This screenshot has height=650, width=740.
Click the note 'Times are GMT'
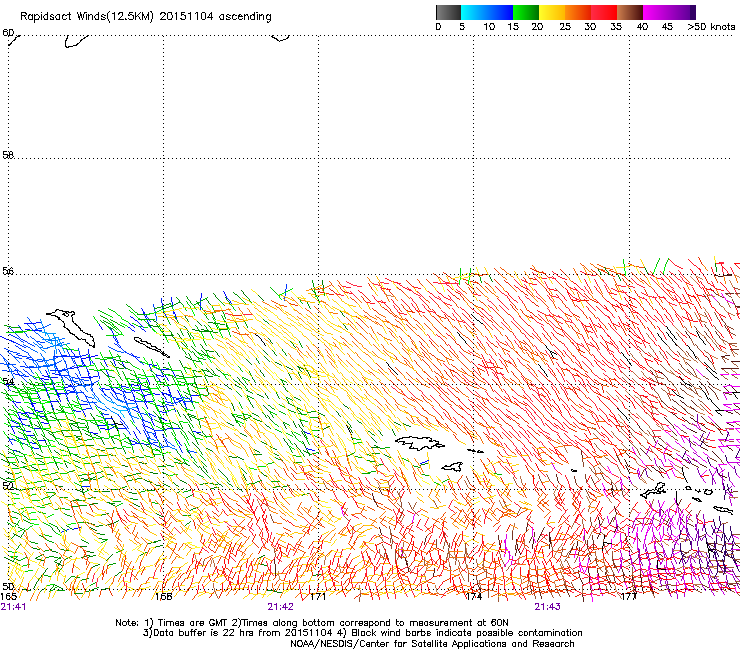click(193, 623)
